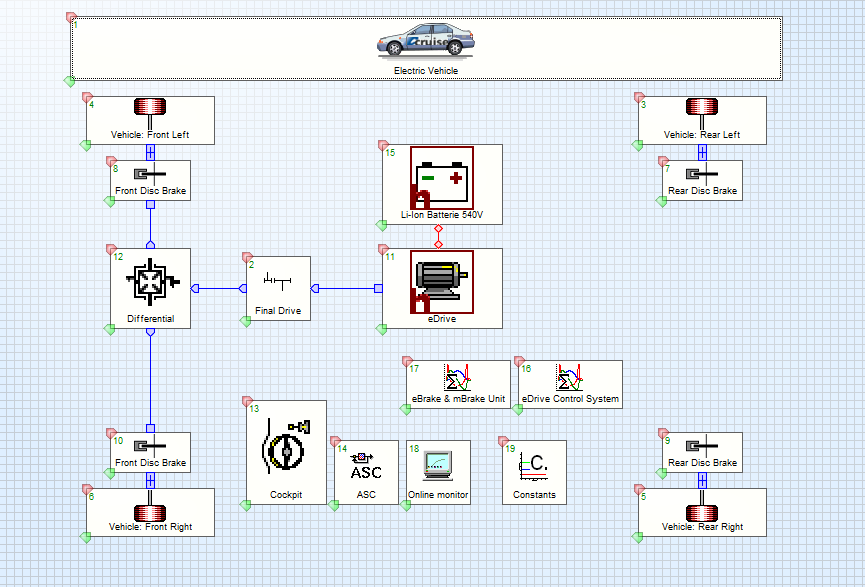Click the 'Li-Ion Batterie 540V' label

[442, 215]
